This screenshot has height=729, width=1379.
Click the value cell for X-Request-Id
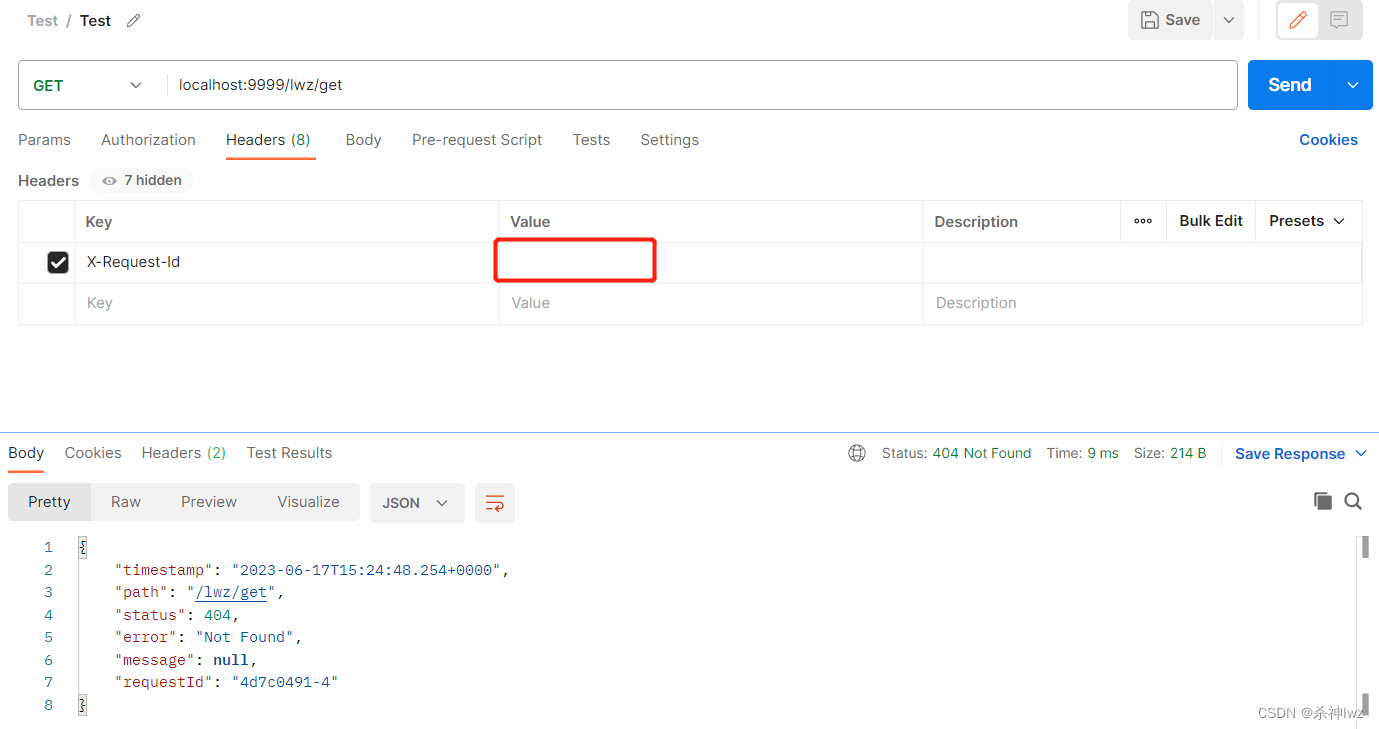pyautogui.click(x=711, y=262)
